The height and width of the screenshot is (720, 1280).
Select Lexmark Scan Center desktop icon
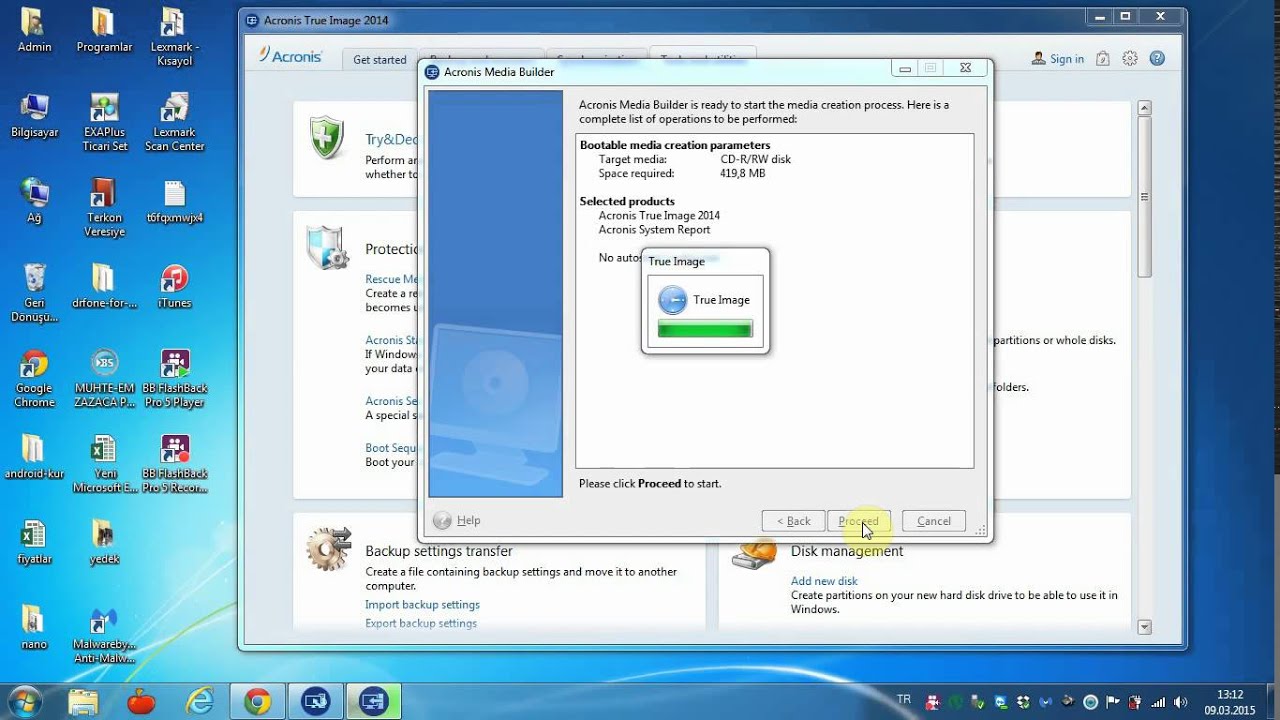tap(174, 122)
